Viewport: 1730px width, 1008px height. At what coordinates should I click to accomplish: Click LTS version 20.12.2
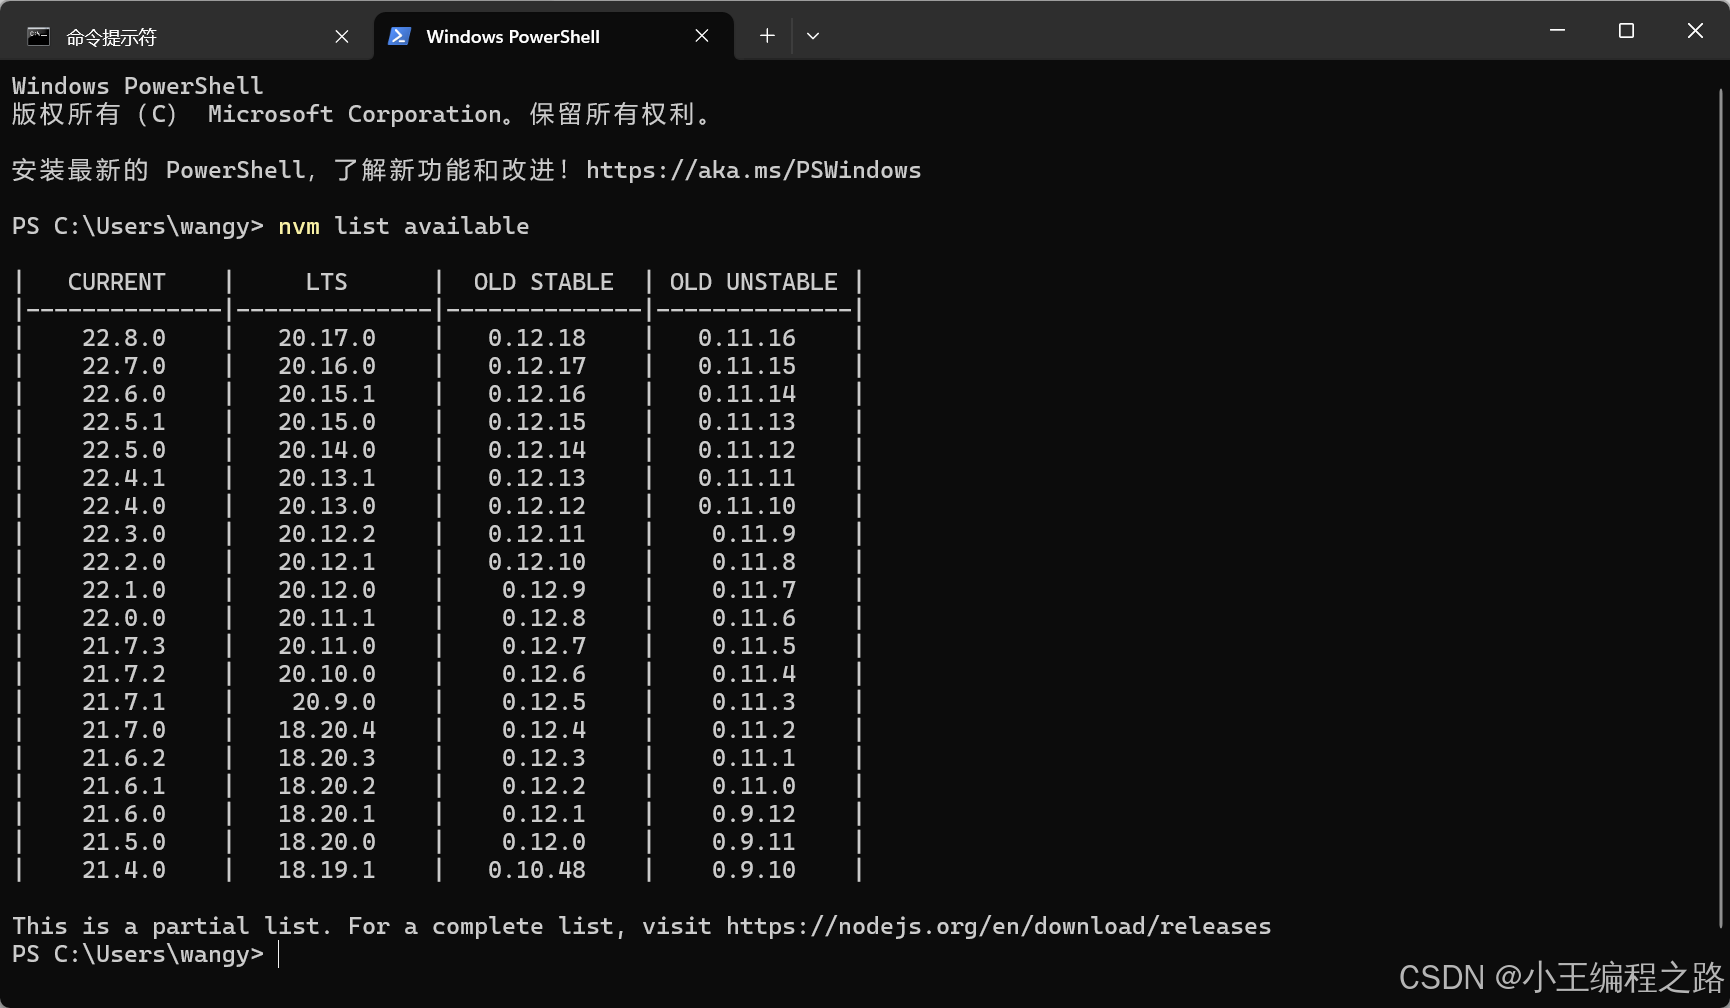click(327, 534)
